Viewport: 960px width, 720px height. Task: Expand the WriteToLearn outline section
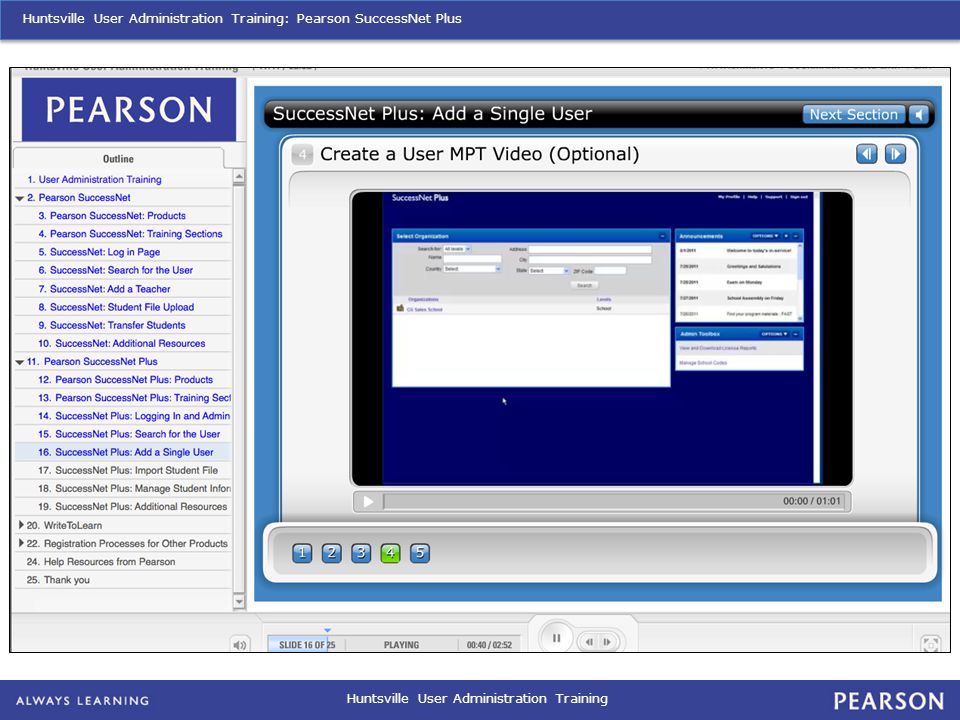[21, 525]
